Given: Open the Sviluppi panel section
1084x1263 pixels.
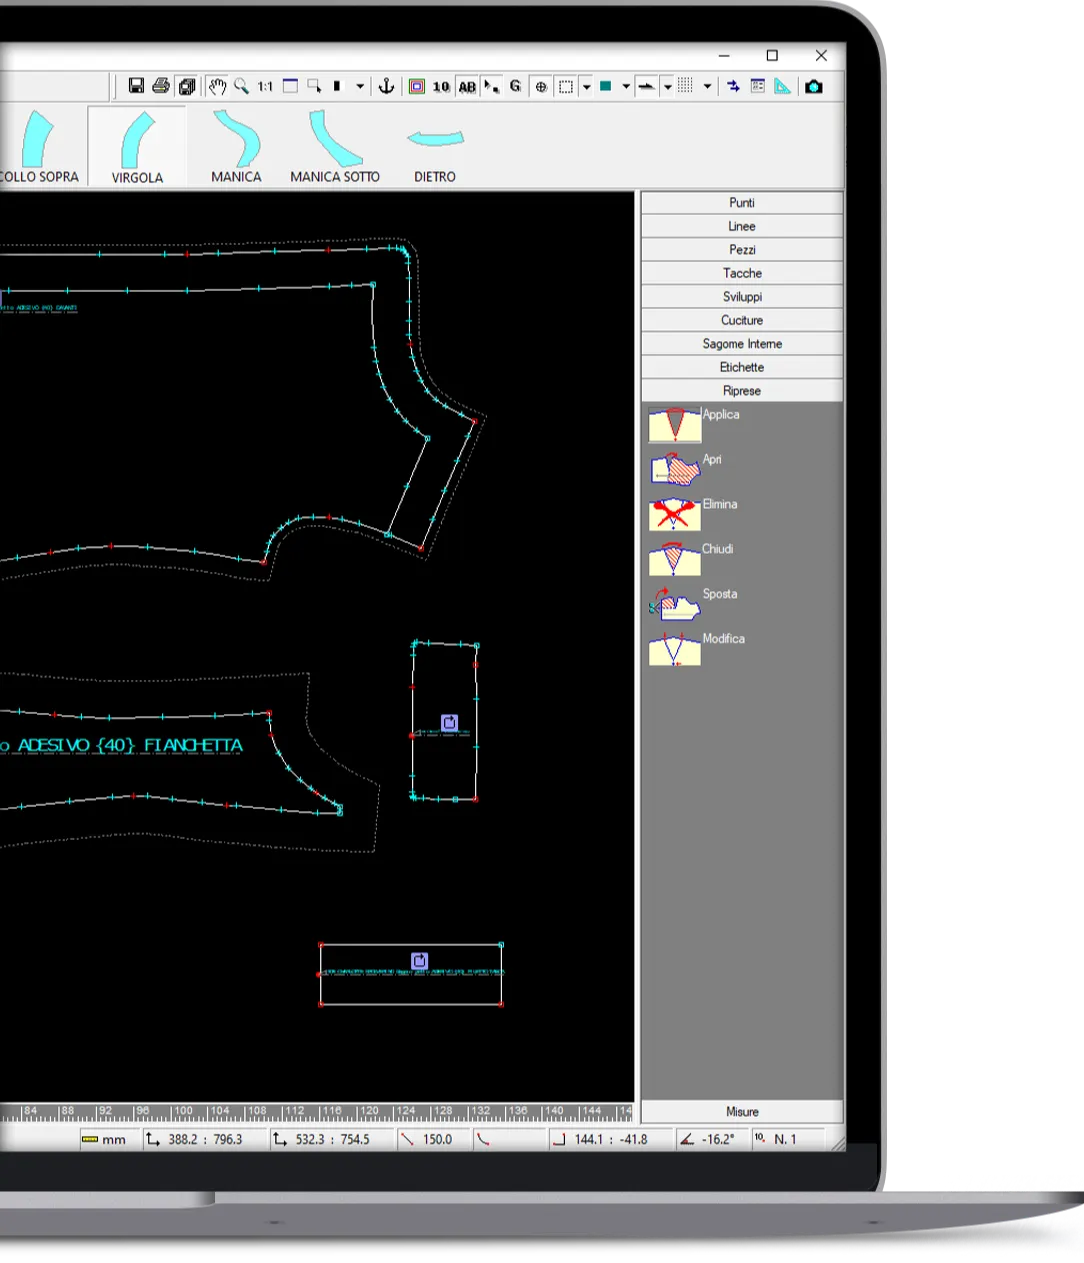Looking at the screenshot, I should [x=742, y=296].
